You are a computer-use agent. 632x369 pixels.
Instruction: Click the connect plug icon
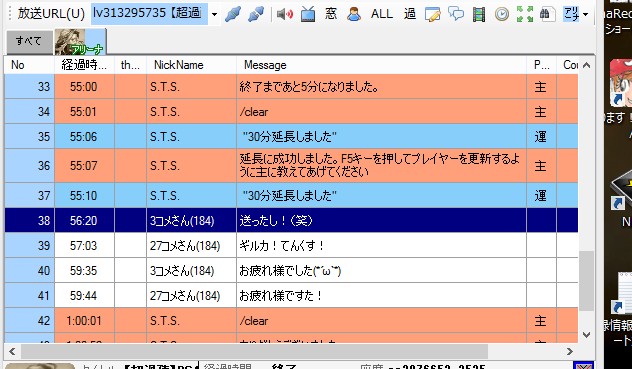(x=233, y=14)
